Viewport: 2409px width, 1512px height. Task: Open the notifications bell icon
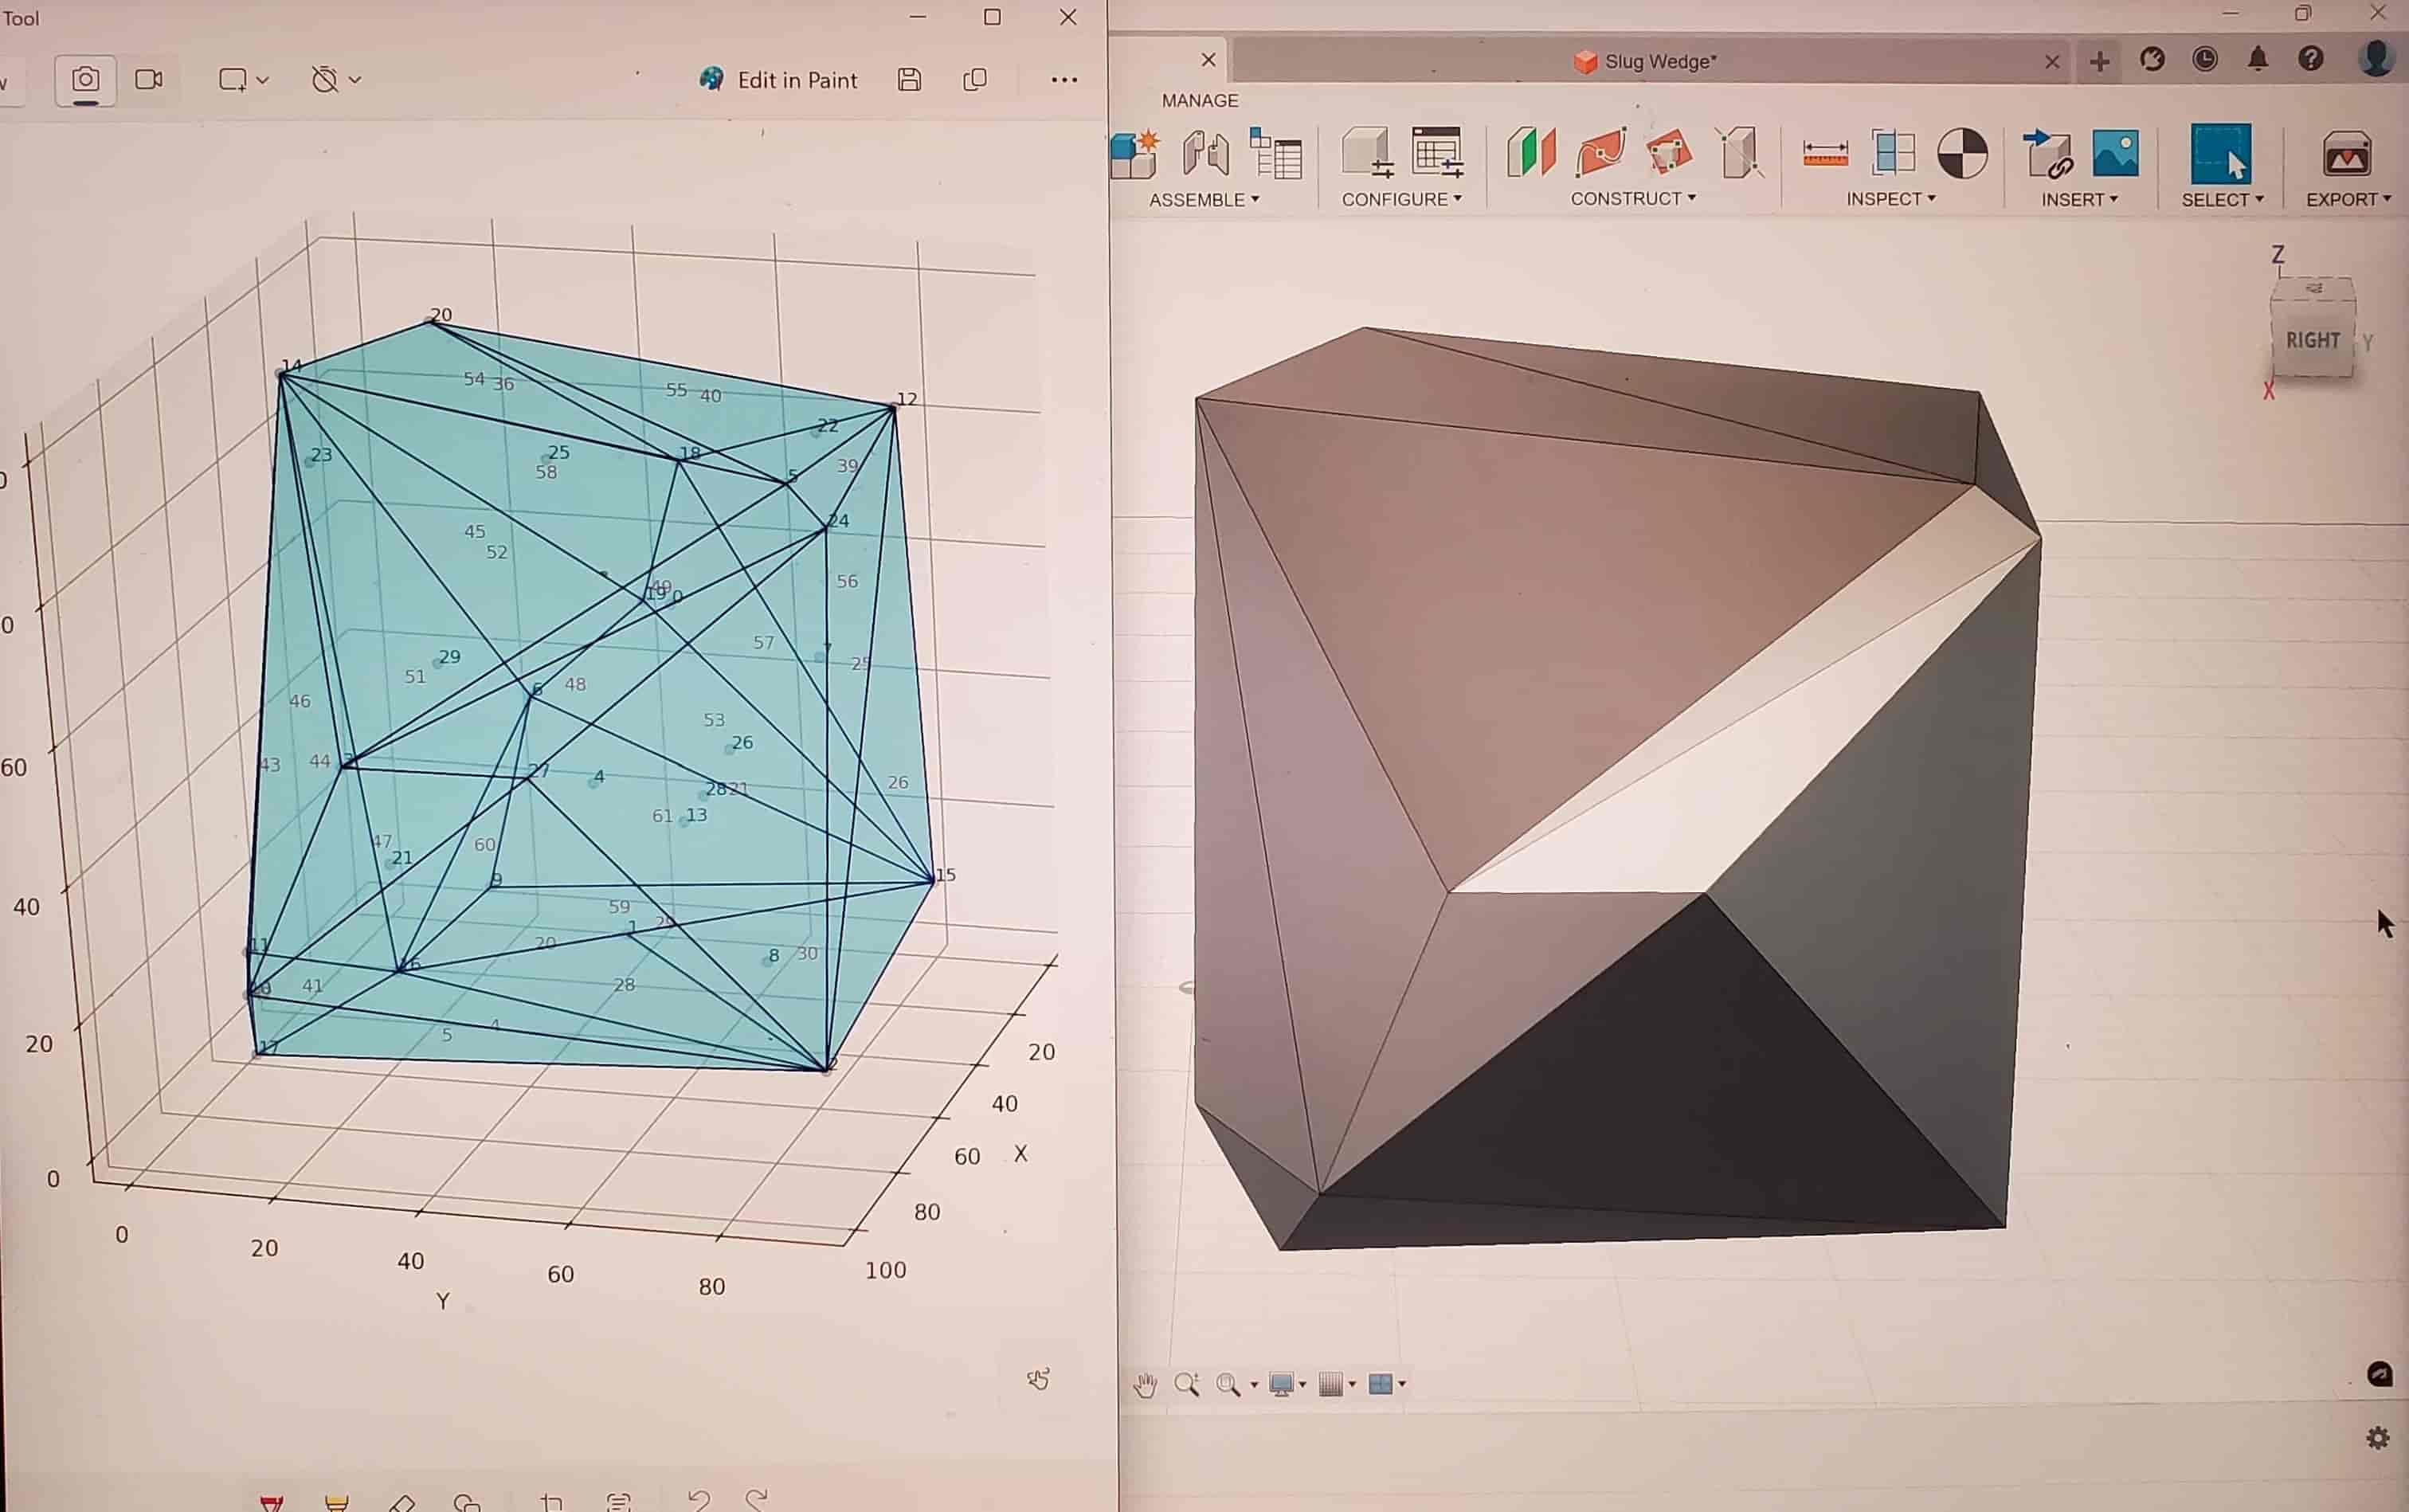pyautogui.click(x=2258, y=60)
